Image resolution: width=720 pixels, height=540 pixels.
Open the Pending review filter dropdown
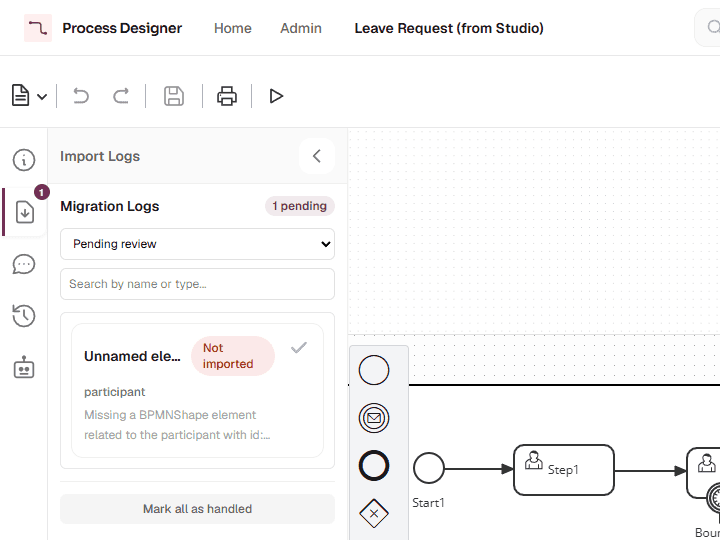197,244
